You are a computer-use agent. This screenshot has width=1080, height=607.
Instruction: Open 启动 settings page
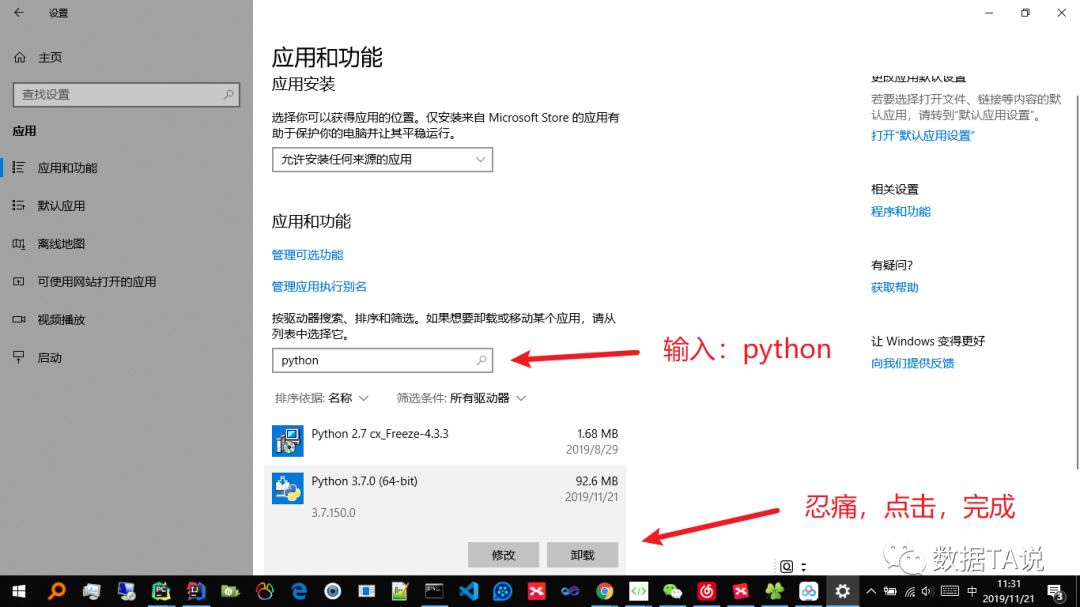pyautogui.click(x=49, y=357)
